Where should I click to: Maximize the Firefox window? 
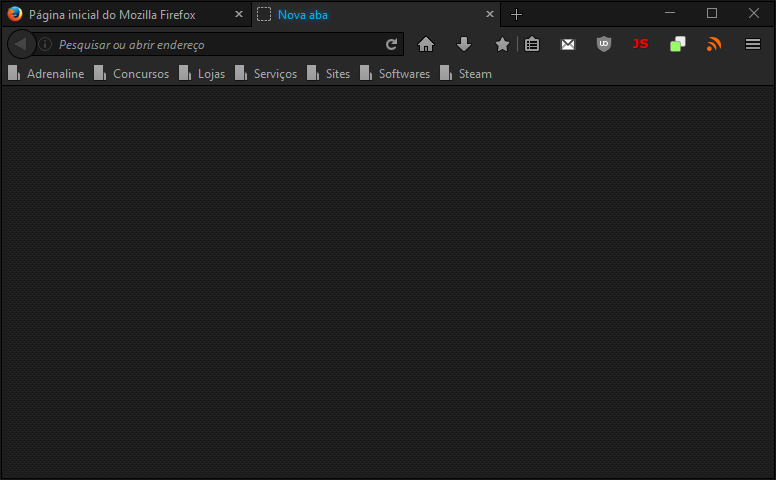tap(712, 13)
